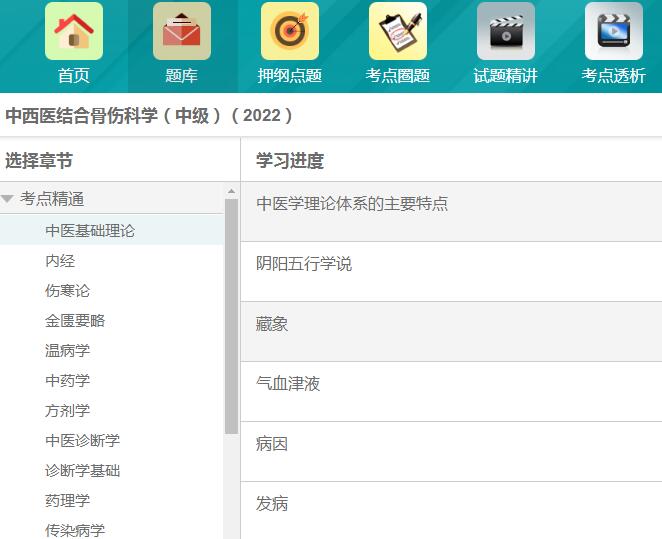Open 阴阳五行学说 row
This screenshot has height=539, width=662.
coord(451,272)
